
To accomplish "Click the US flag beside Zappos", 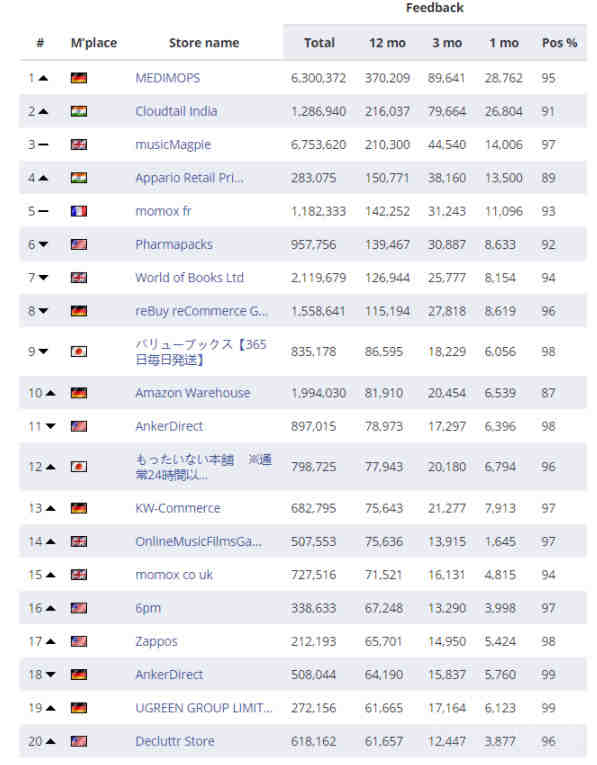I will 79,641.
